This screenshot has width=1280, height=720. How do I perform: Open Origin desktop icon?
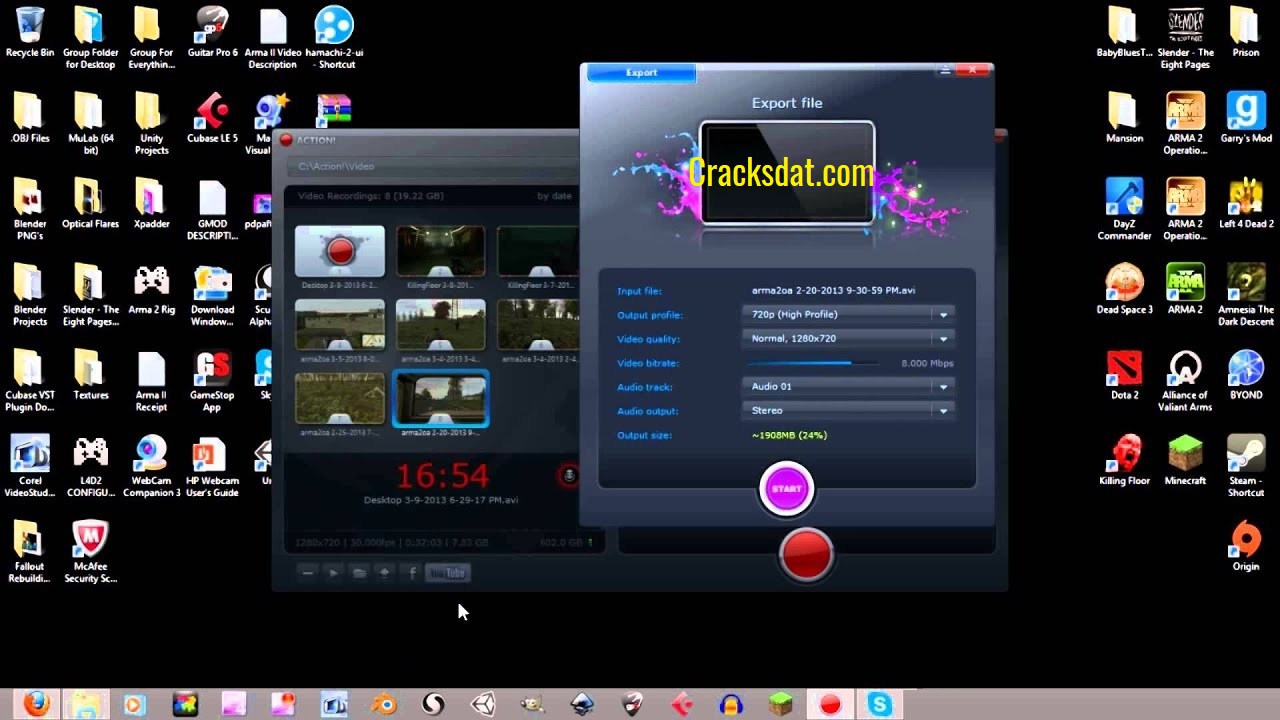pyautogui.click(x=1246, y=546)
